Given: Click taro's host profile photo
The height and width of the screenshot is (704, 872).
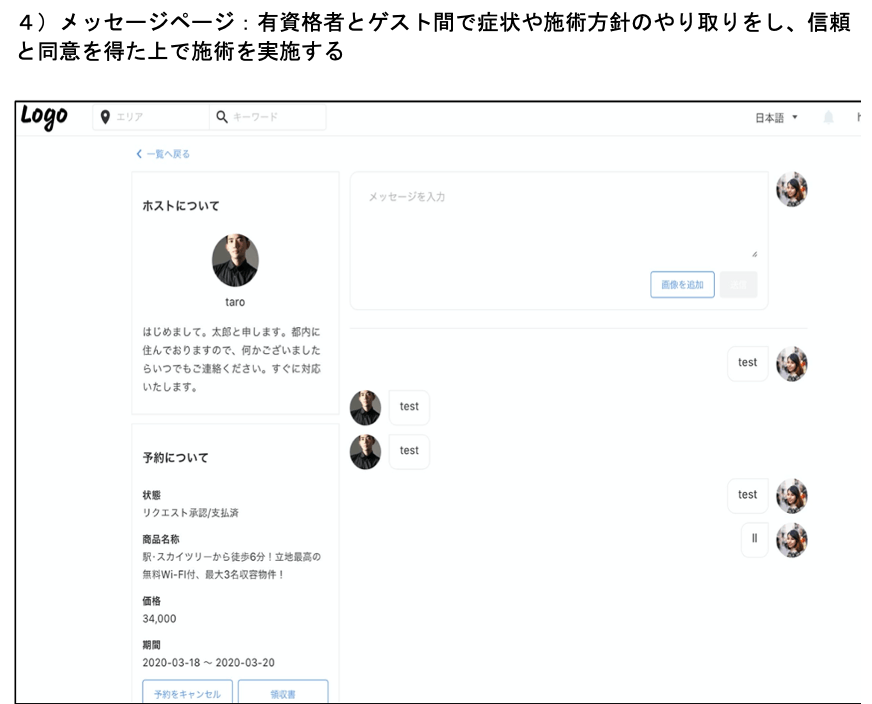Looking at the screenshot, I should [235, 260].
